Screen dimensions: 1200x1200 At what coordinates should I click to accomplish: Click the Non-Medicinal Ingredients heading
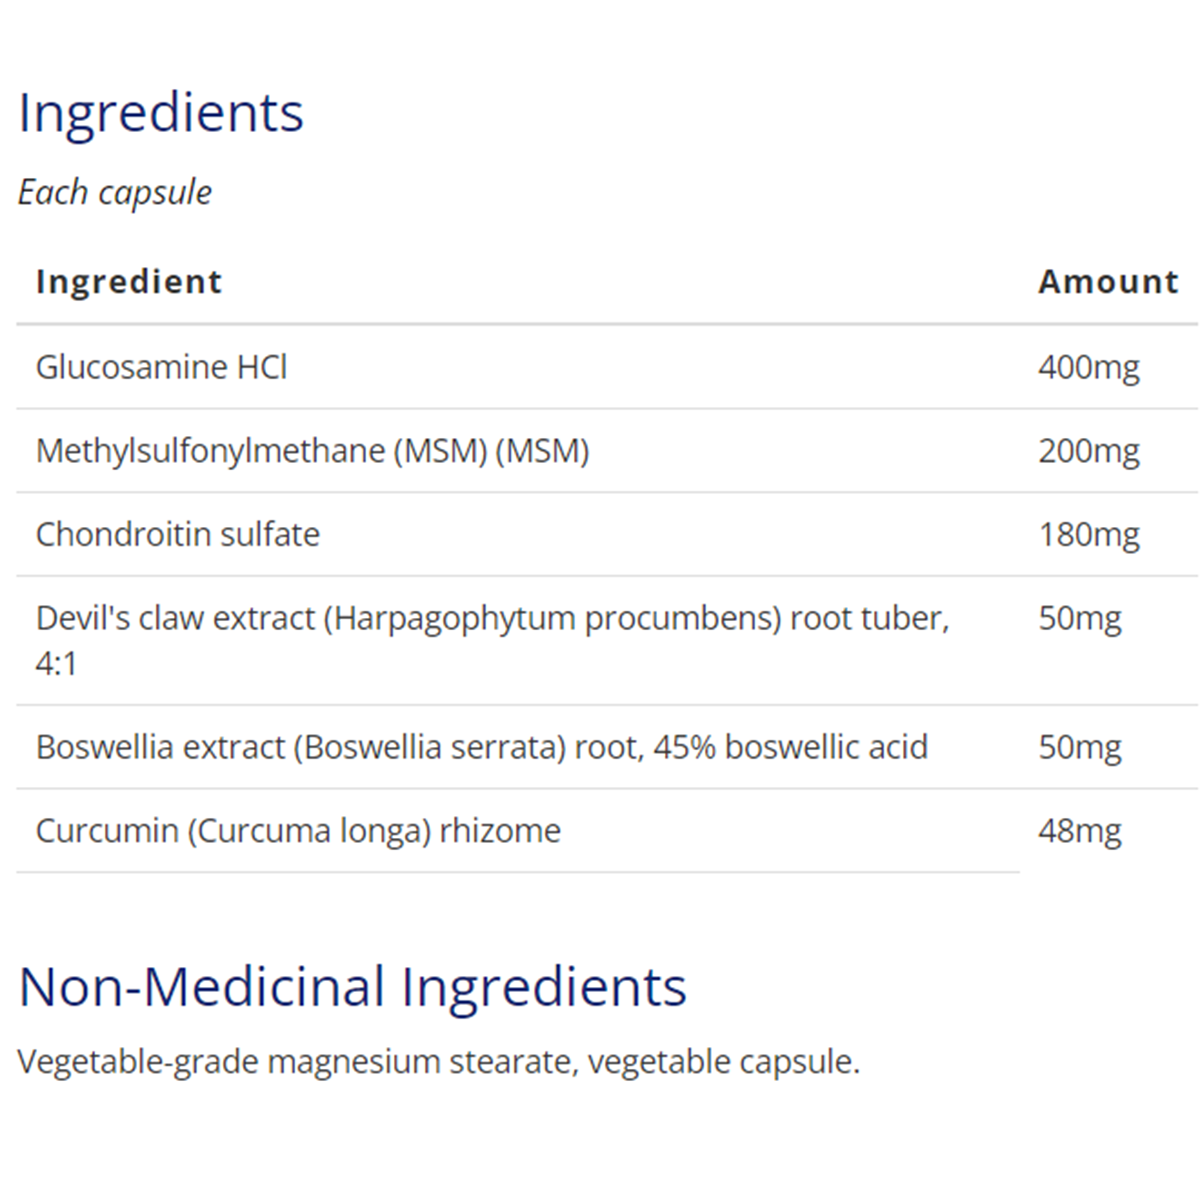tap(352, 987)
